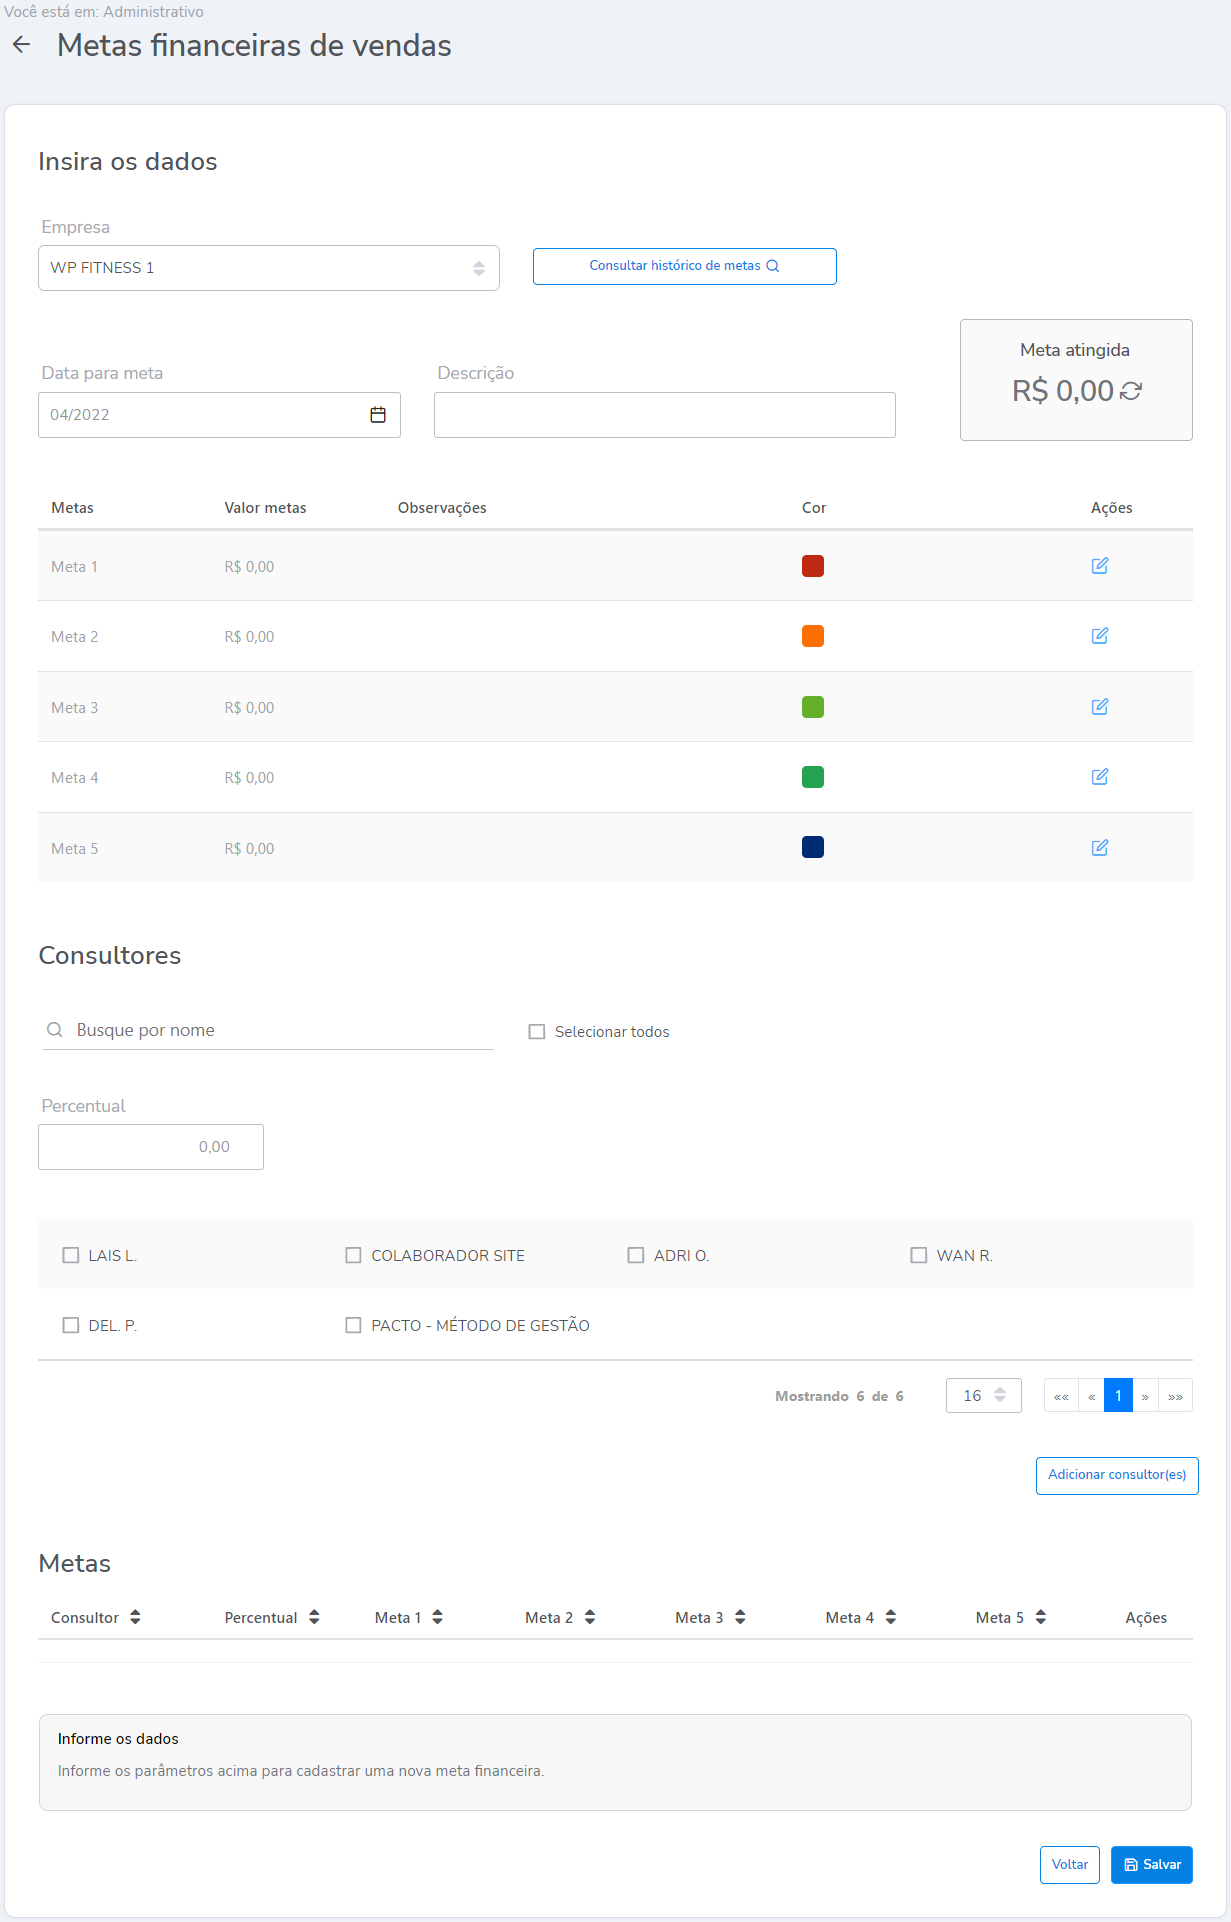Go to pagination page 1

1118,1396
